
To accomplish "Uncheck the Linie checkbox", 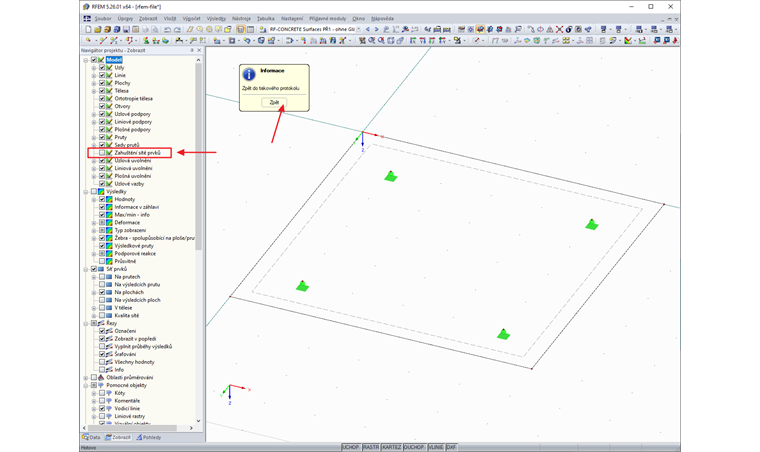I will coord(102,75).
